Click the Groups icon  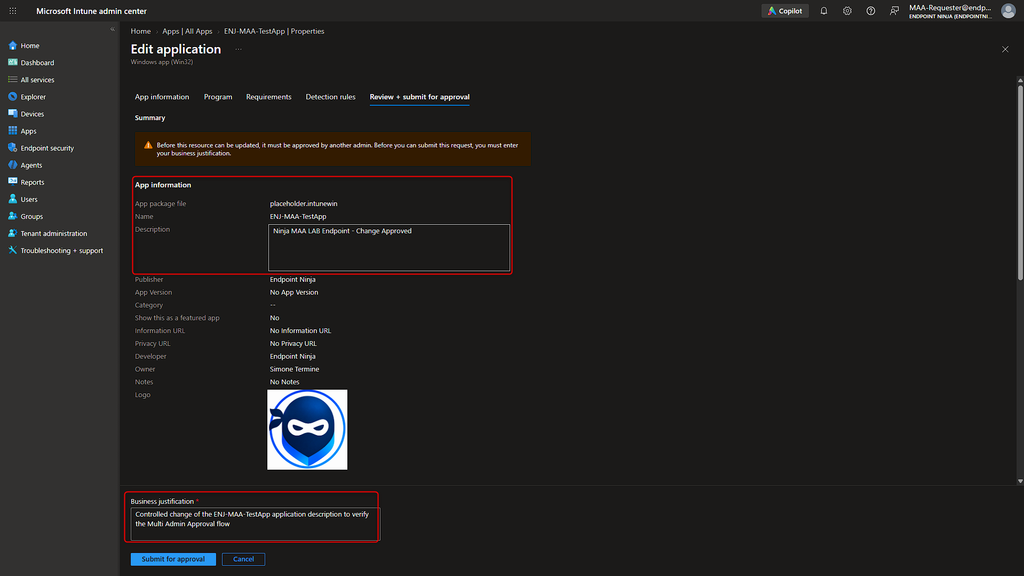pyautogui.click(x=12, y=216)
